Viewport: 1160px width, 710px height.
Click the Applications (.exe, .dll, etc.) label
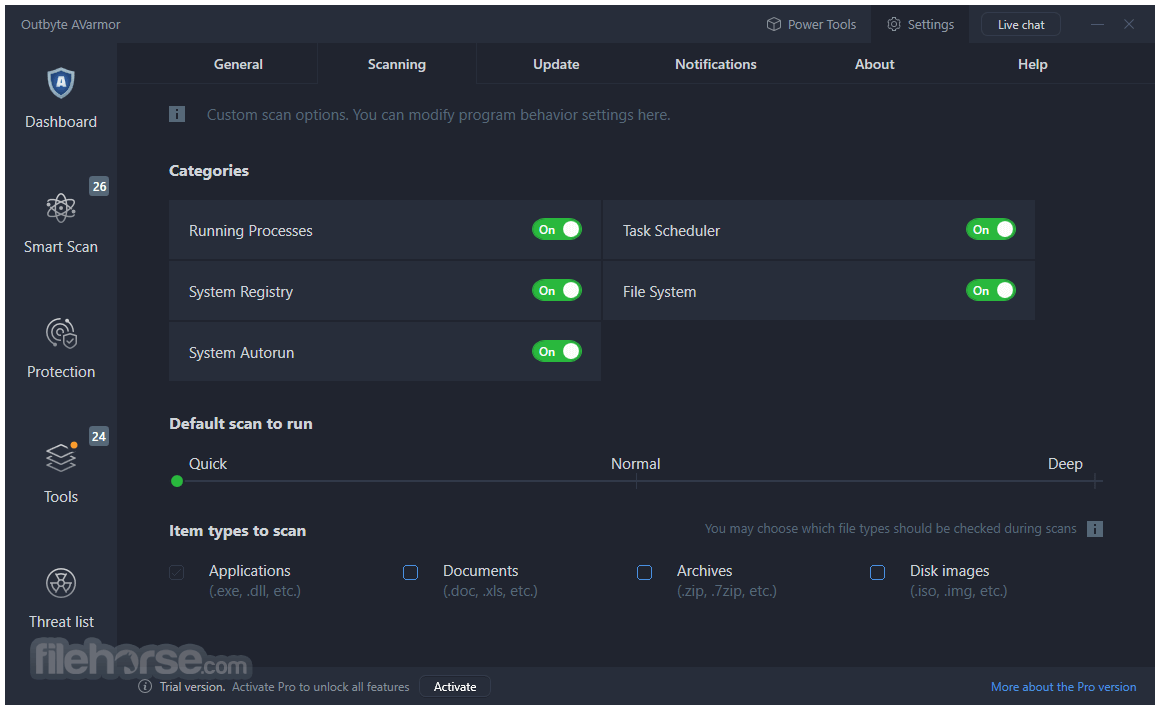254,581
